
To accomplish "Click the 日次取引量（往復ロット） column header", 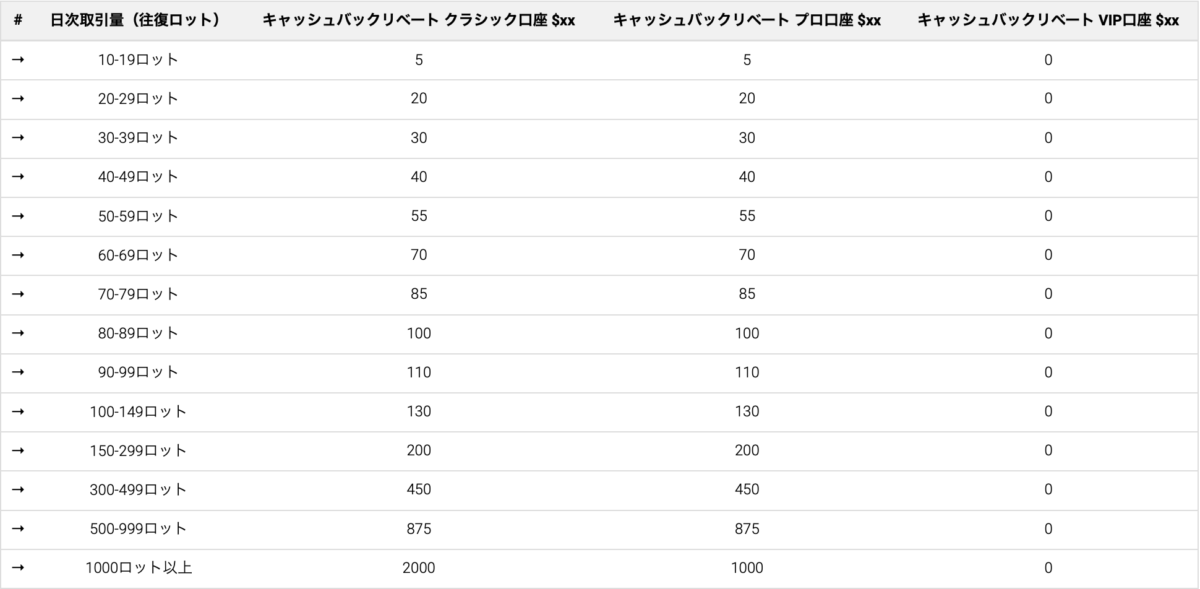I will tap(138, 21).
